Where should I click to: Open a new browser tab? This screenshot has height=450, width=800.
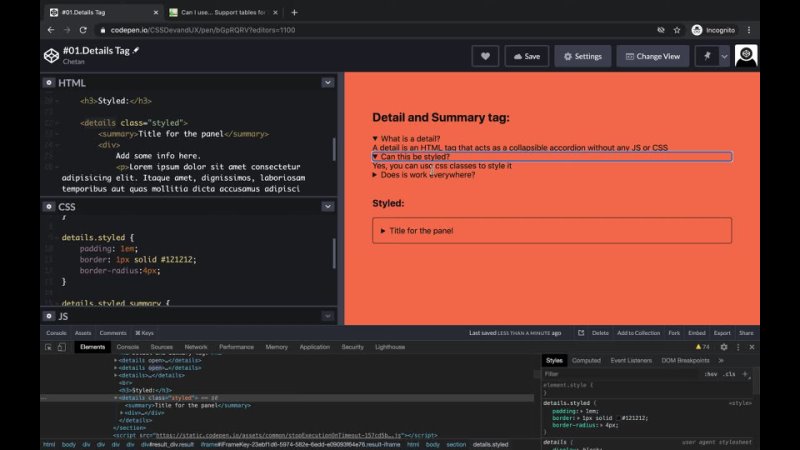point(294,12)
